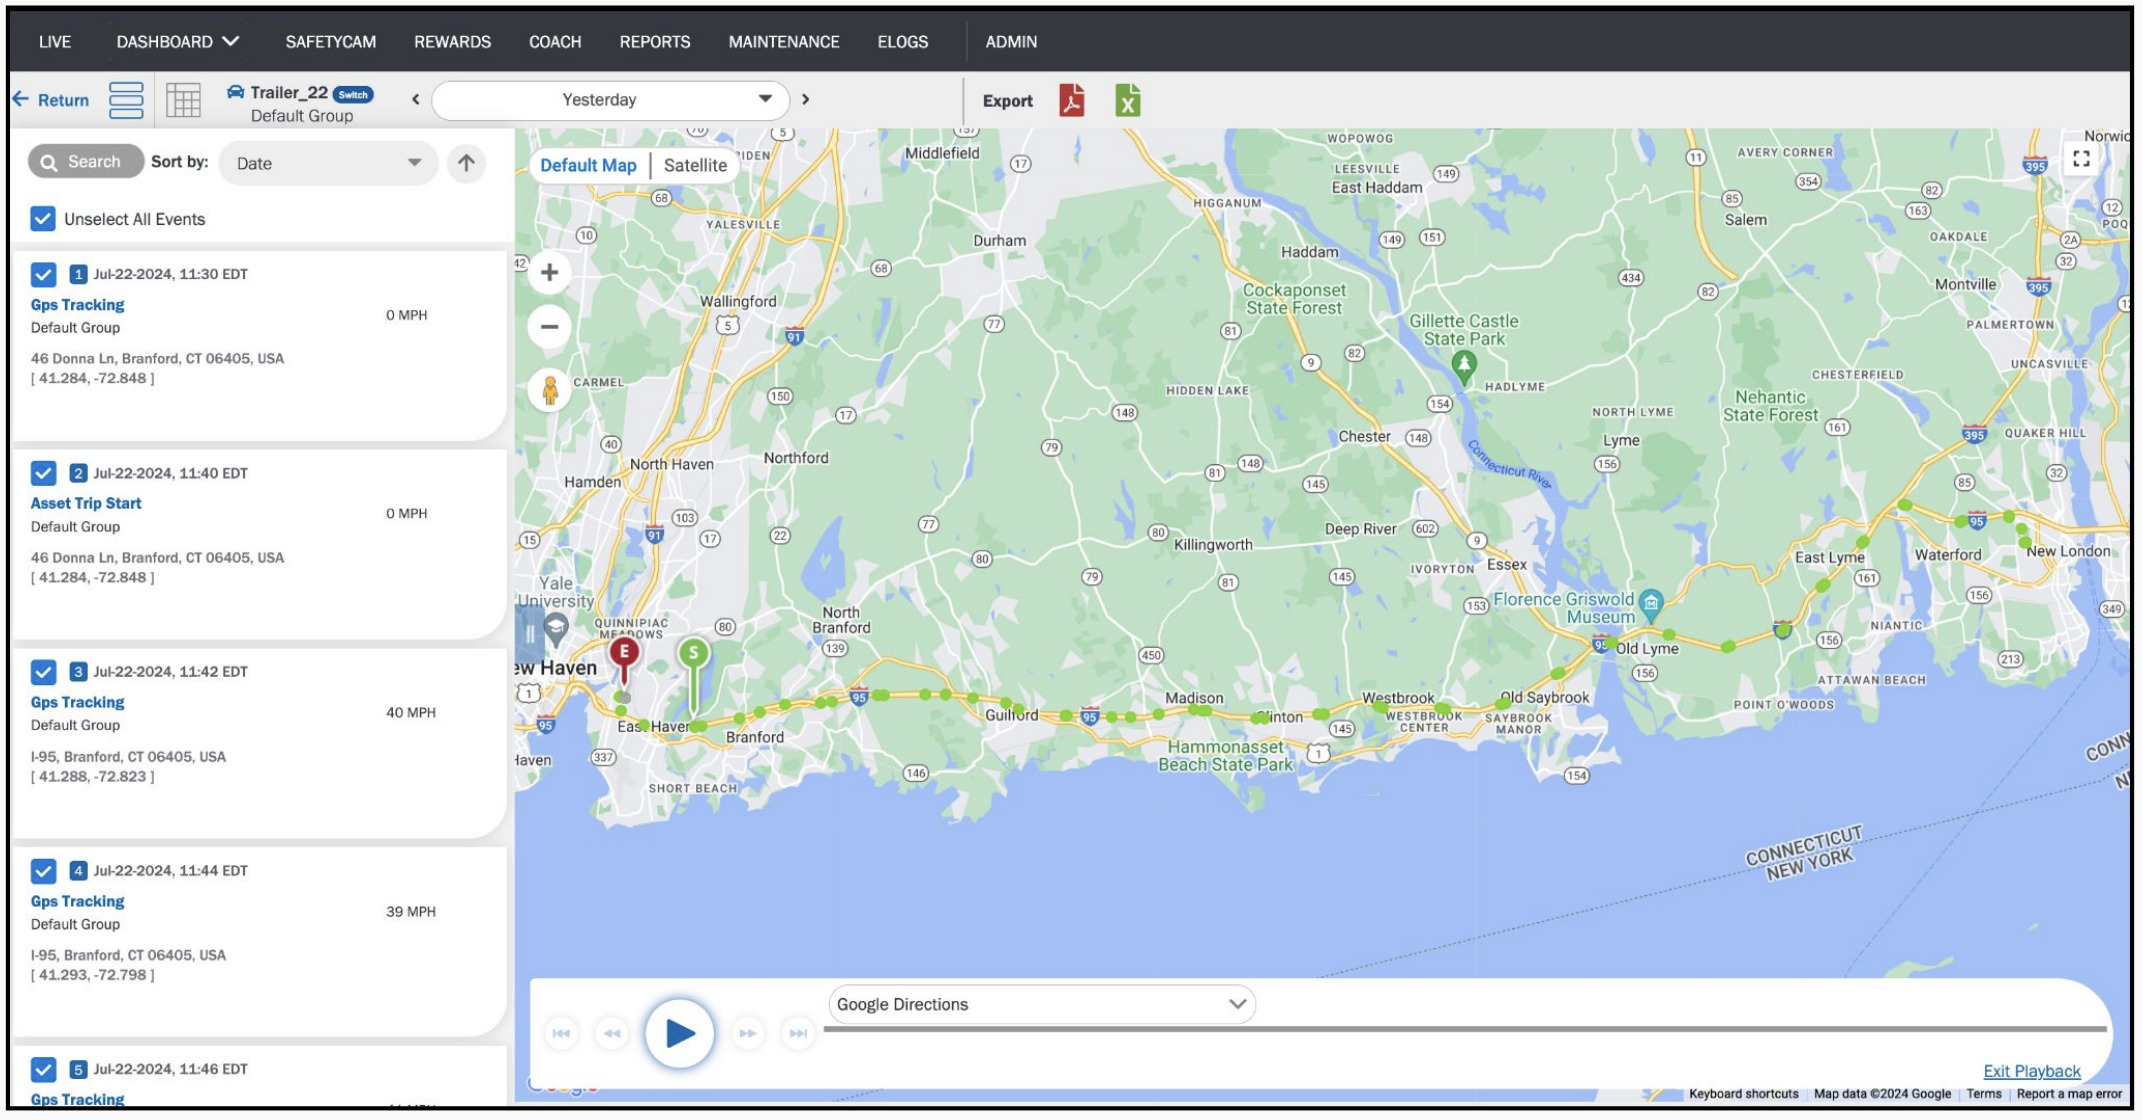Viewport: 2142px width, 1120px height.
Task: Toggle sort direction arrow
Action: (x=466, y=163)
